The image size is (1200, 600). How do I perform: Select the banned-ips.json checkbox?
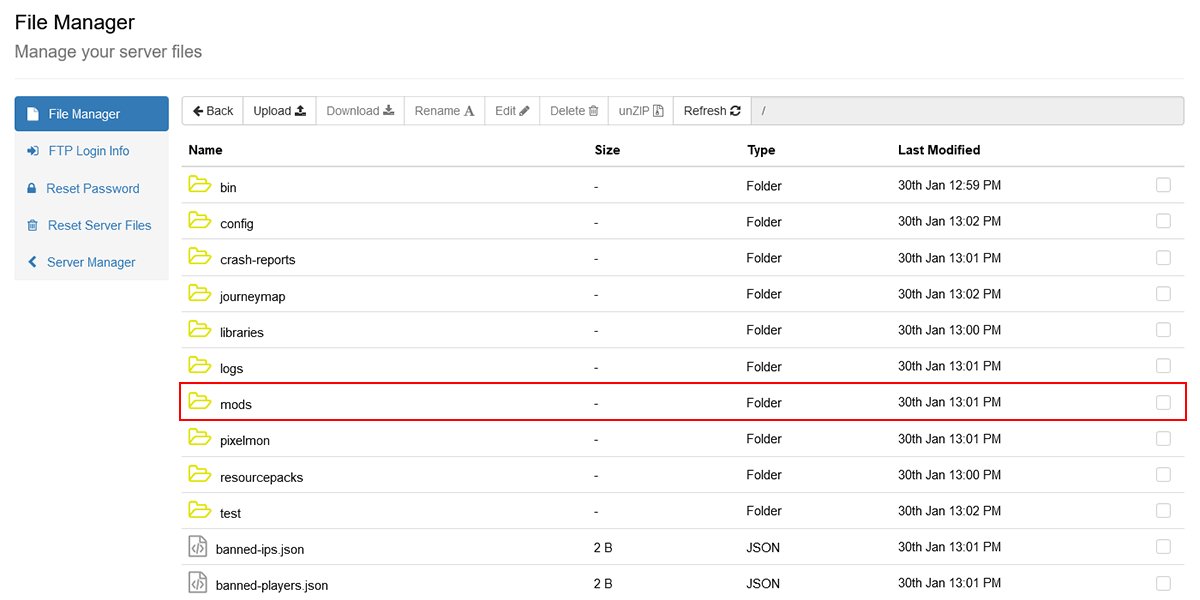(1163, 547)
